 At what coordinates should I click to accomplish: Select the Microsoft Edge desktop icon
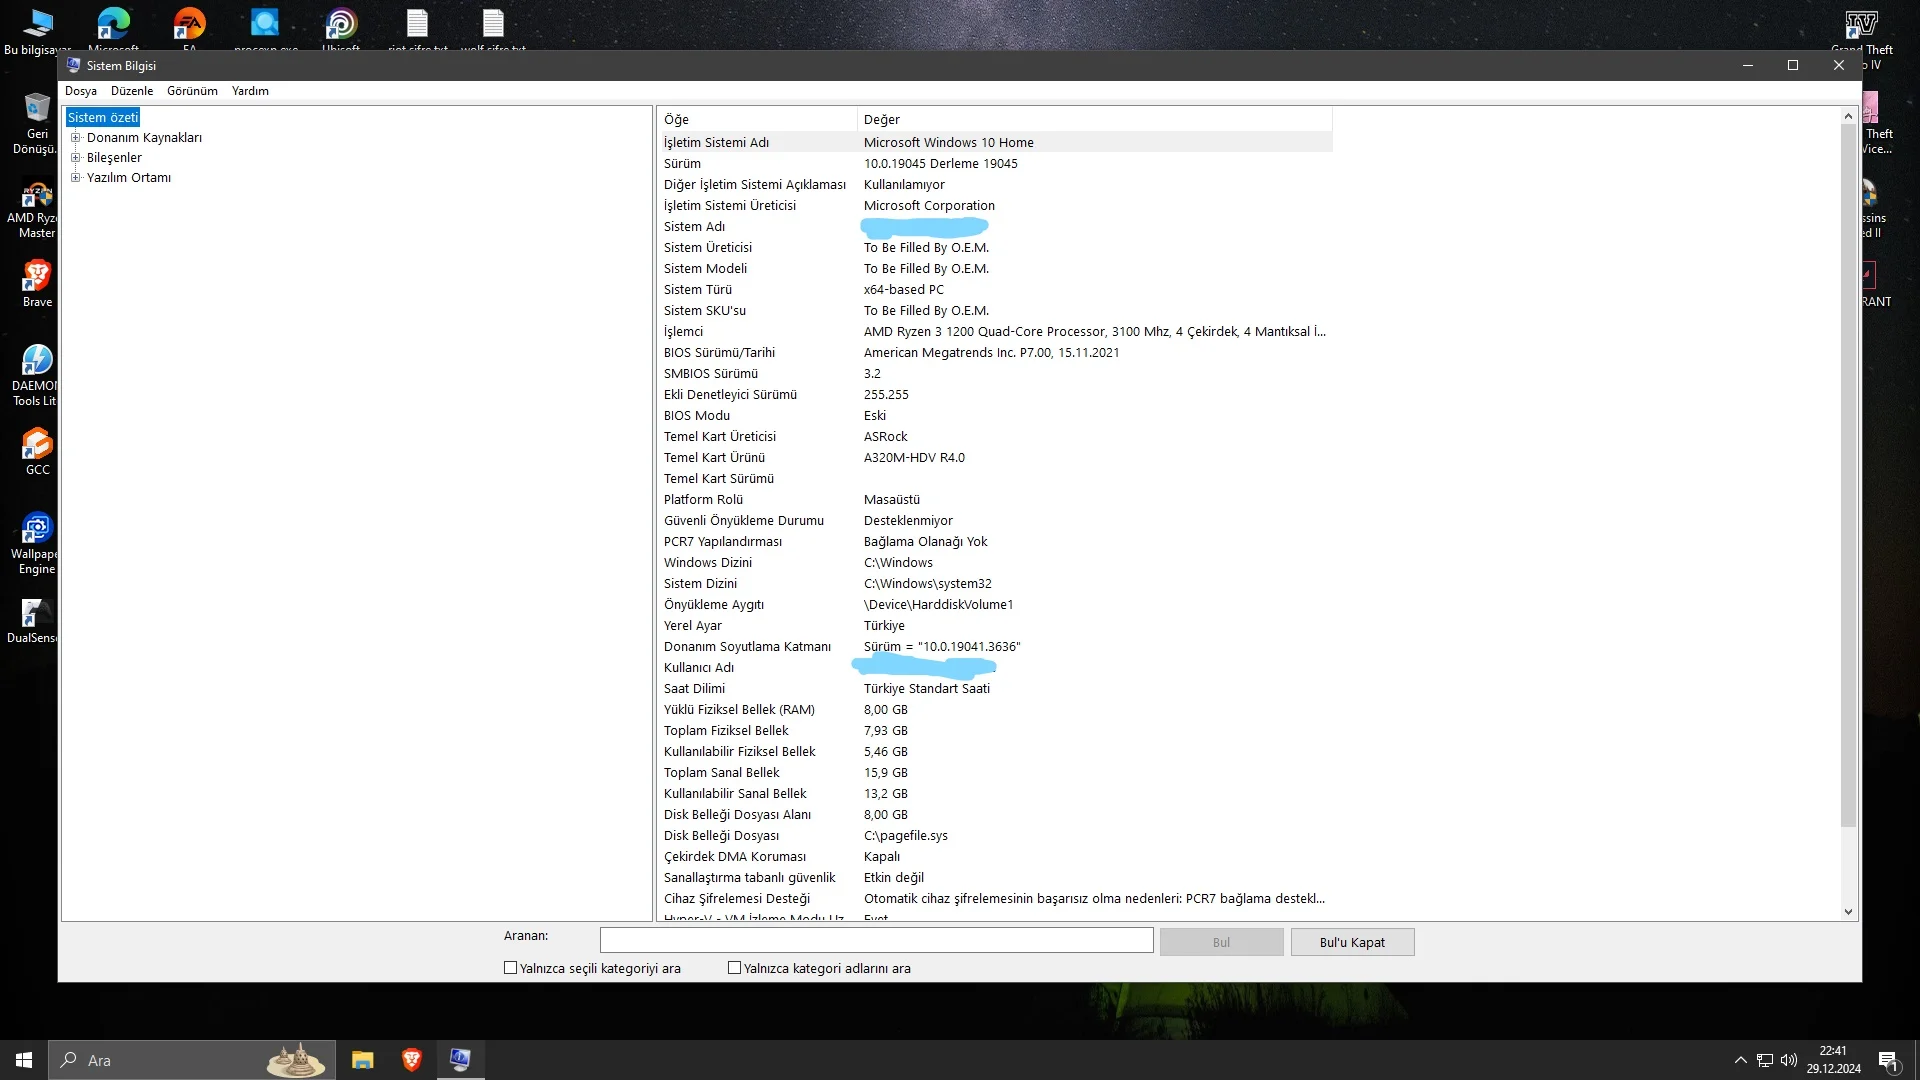tap(113, 28)
